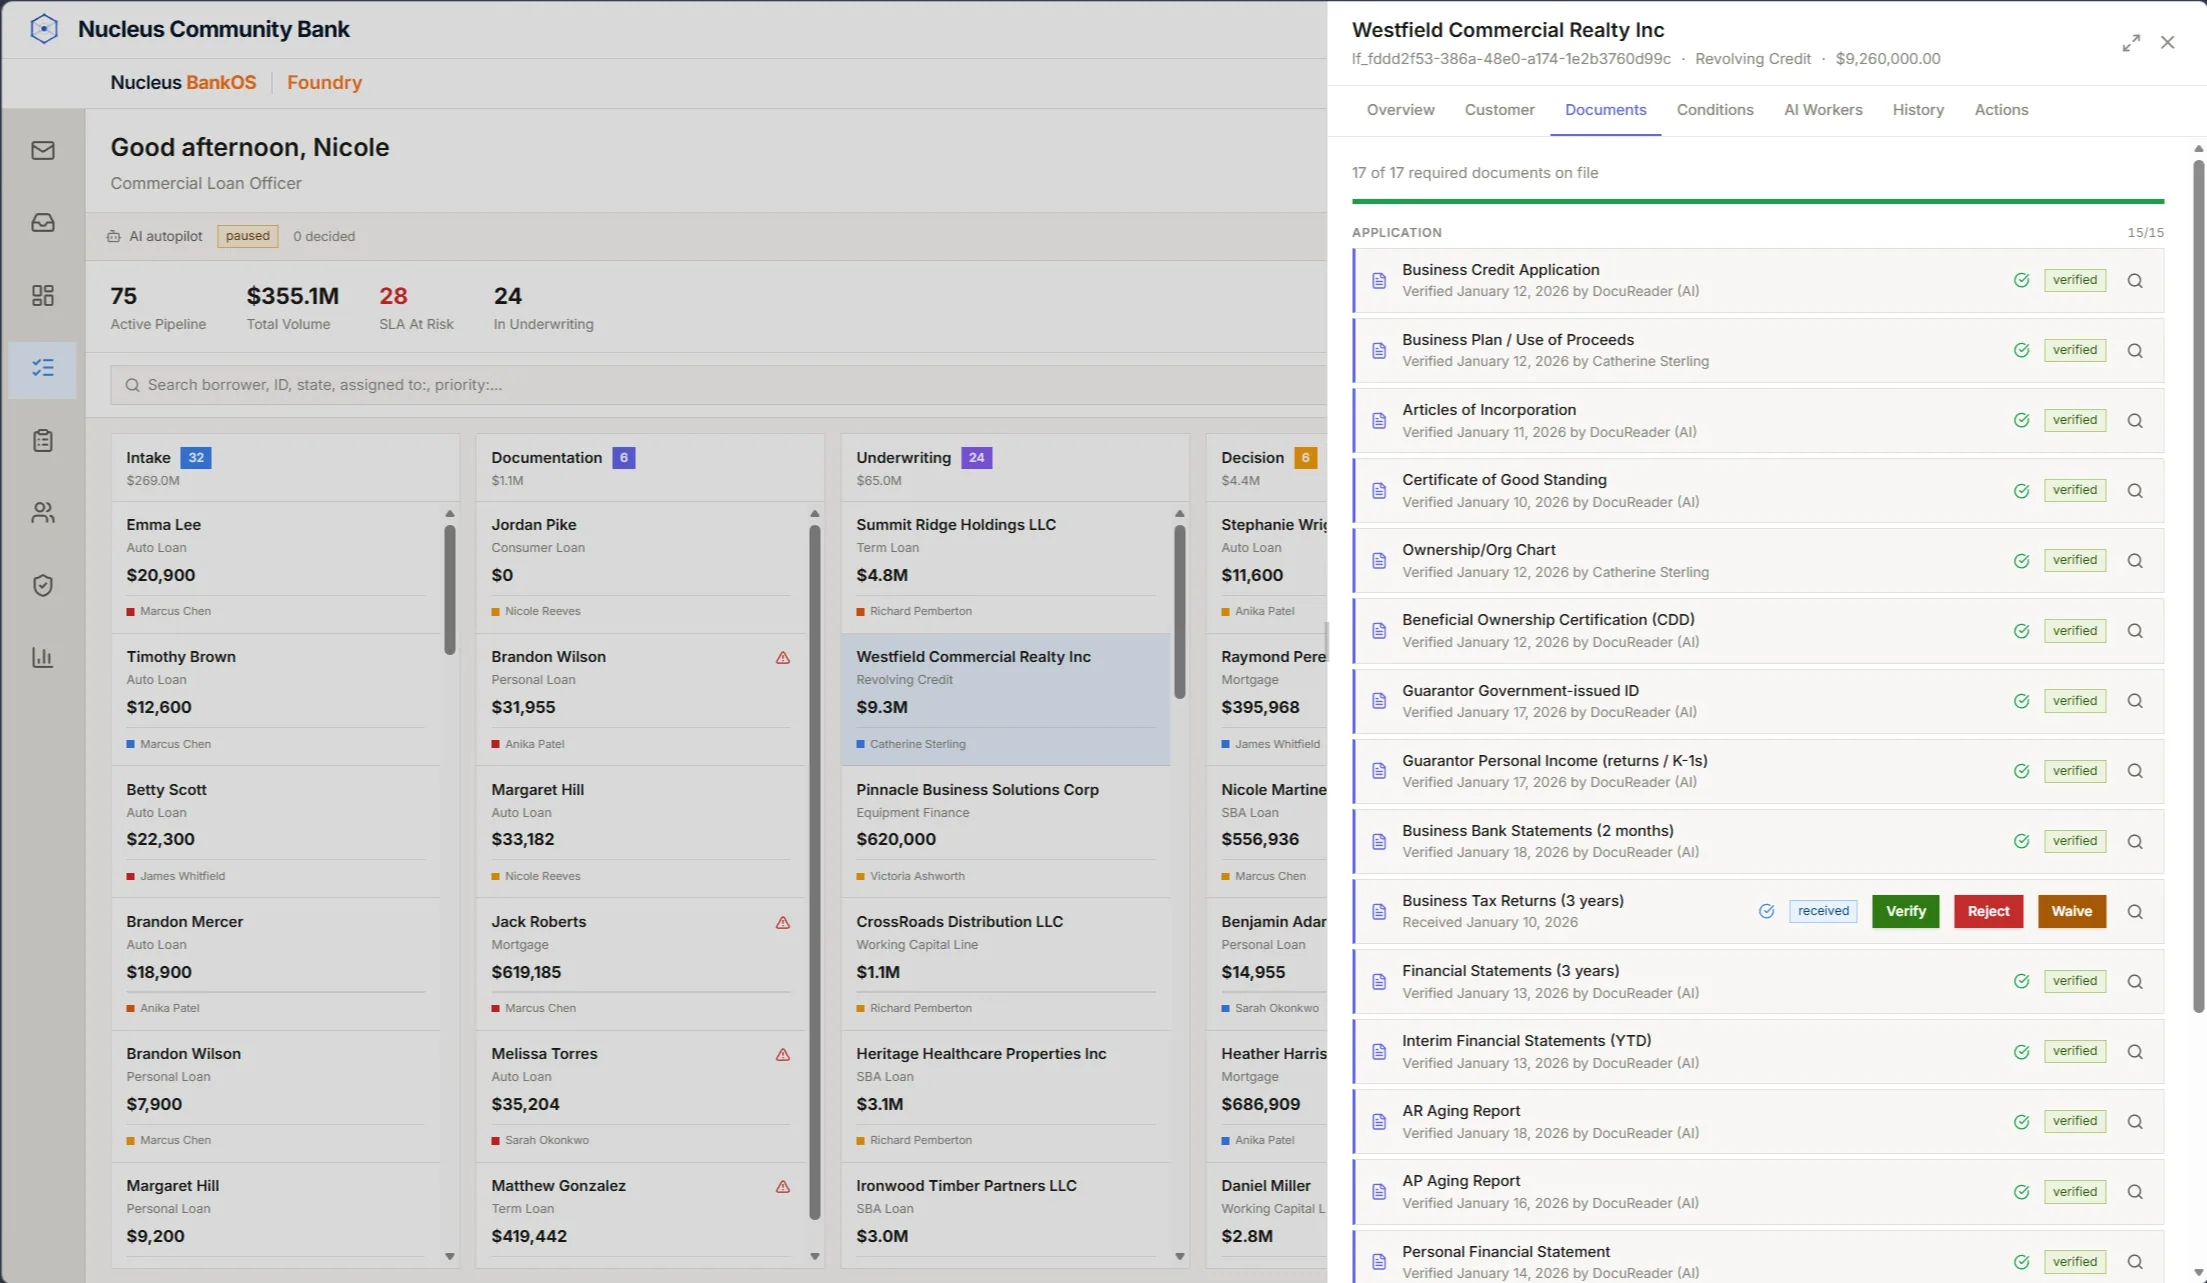The height and width of the screenshot is (1283, 2207).
Task: Click the received status badge for Tax Returns
Action: pyautogui.click(x=1823, y=911)
